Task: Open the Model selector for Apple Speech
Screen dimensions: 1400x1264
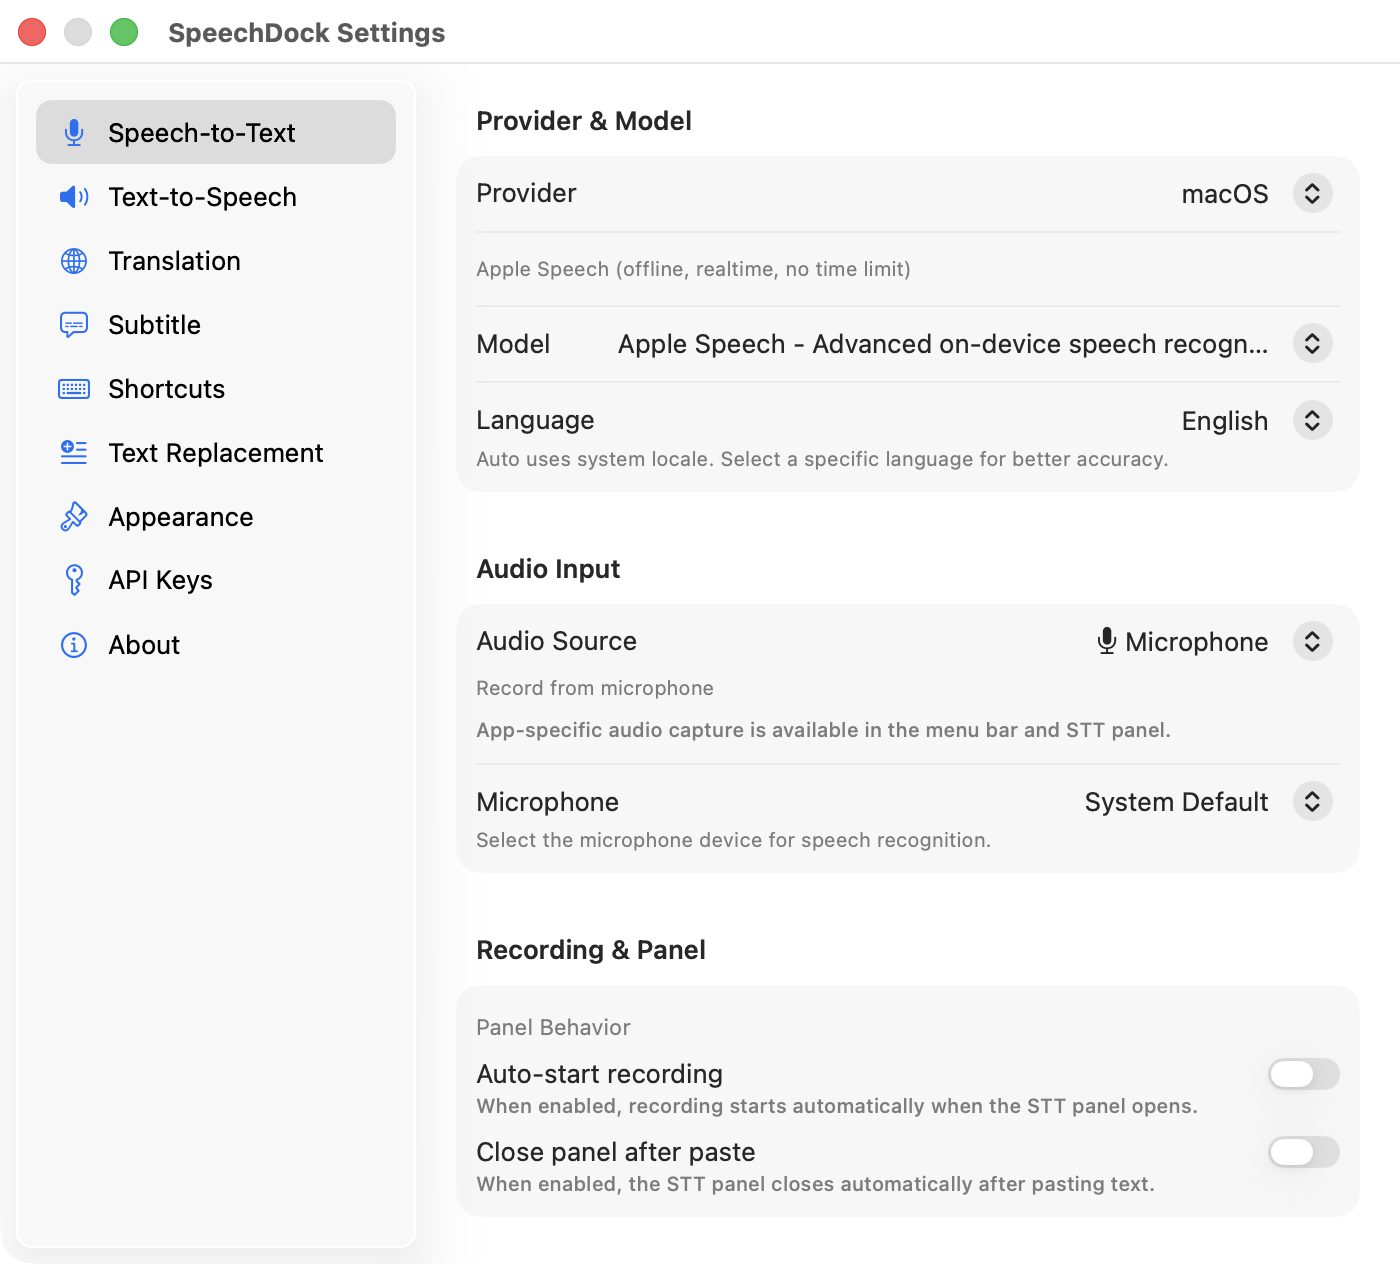Action: pos(1312,343)
